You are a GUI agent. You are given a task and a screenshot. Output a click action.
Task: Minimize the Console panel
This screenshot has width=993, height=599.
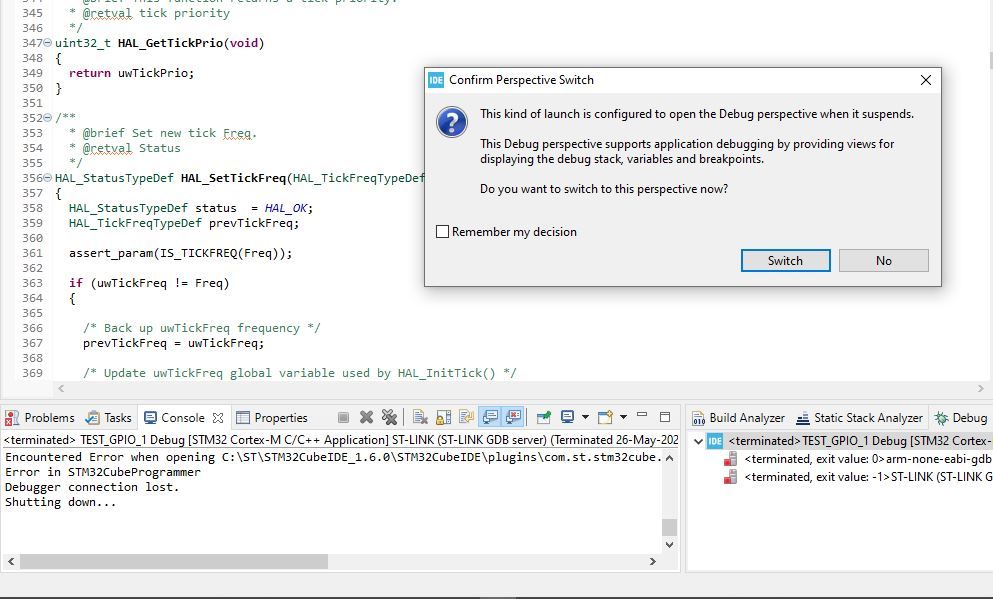click(642, 416)
